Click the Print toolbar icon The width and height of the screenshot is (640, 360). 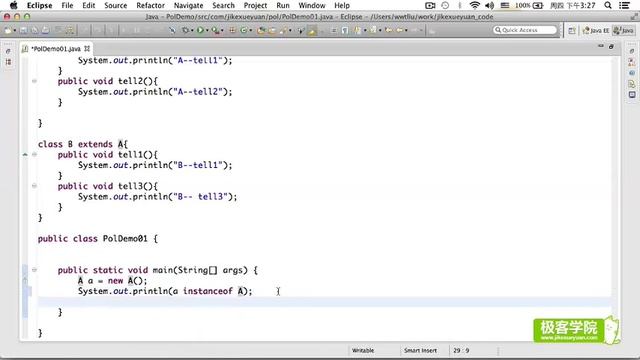pos(45,30)
